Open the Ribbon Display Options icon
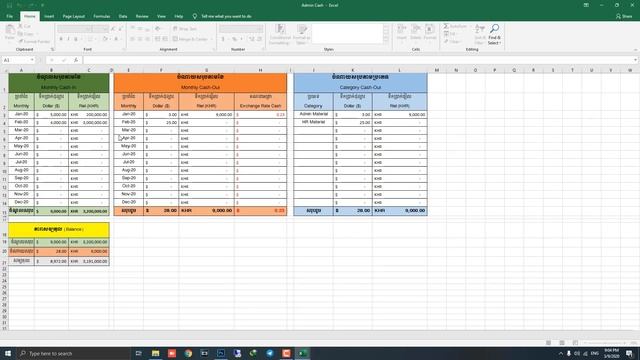 coord(586,5)
